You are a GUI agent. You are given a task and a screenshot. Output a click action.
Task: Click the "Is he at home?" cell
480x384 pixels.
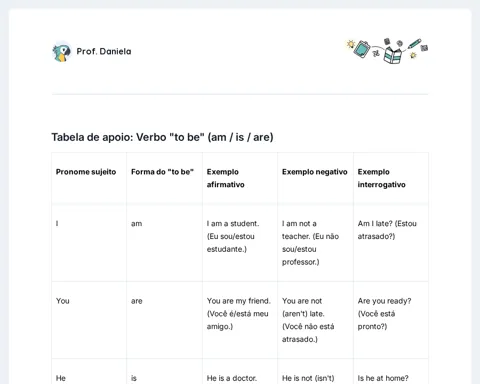(x=391, y=371)
